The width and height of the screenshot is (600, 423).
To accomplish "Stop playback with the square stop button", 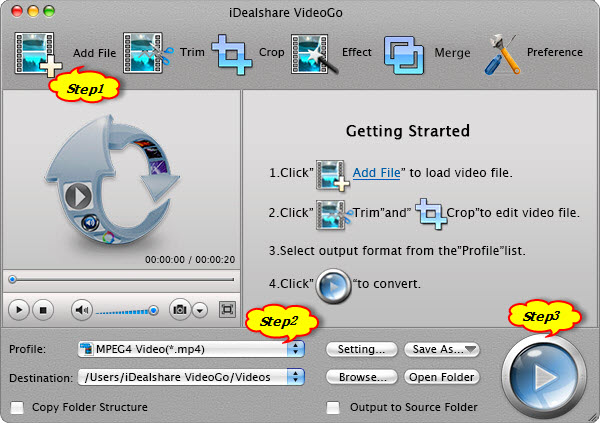I will [43, 310].
